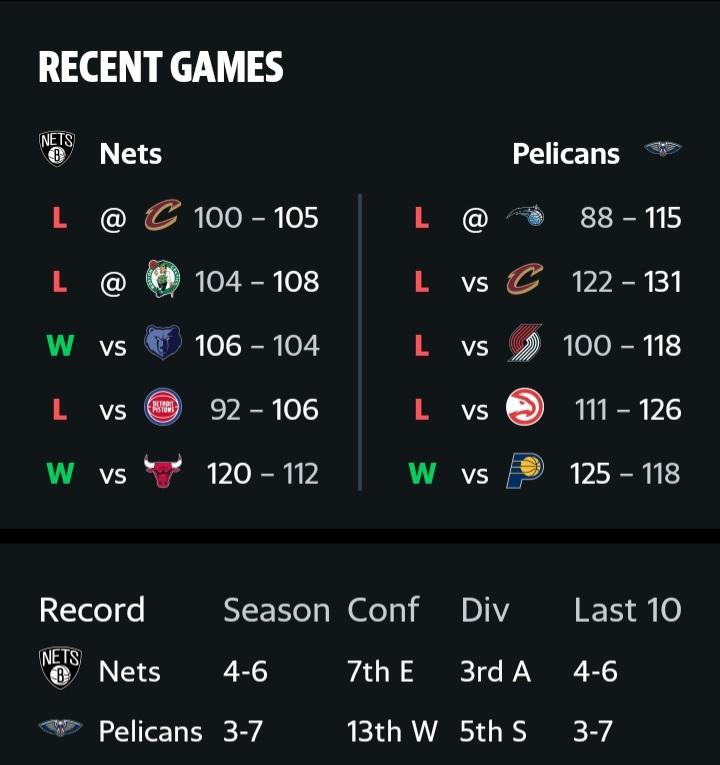The height and width of the screenshot is (765, 720).
Task: Click the Pelicans row in Record table
Action: (x=360, y=731)
